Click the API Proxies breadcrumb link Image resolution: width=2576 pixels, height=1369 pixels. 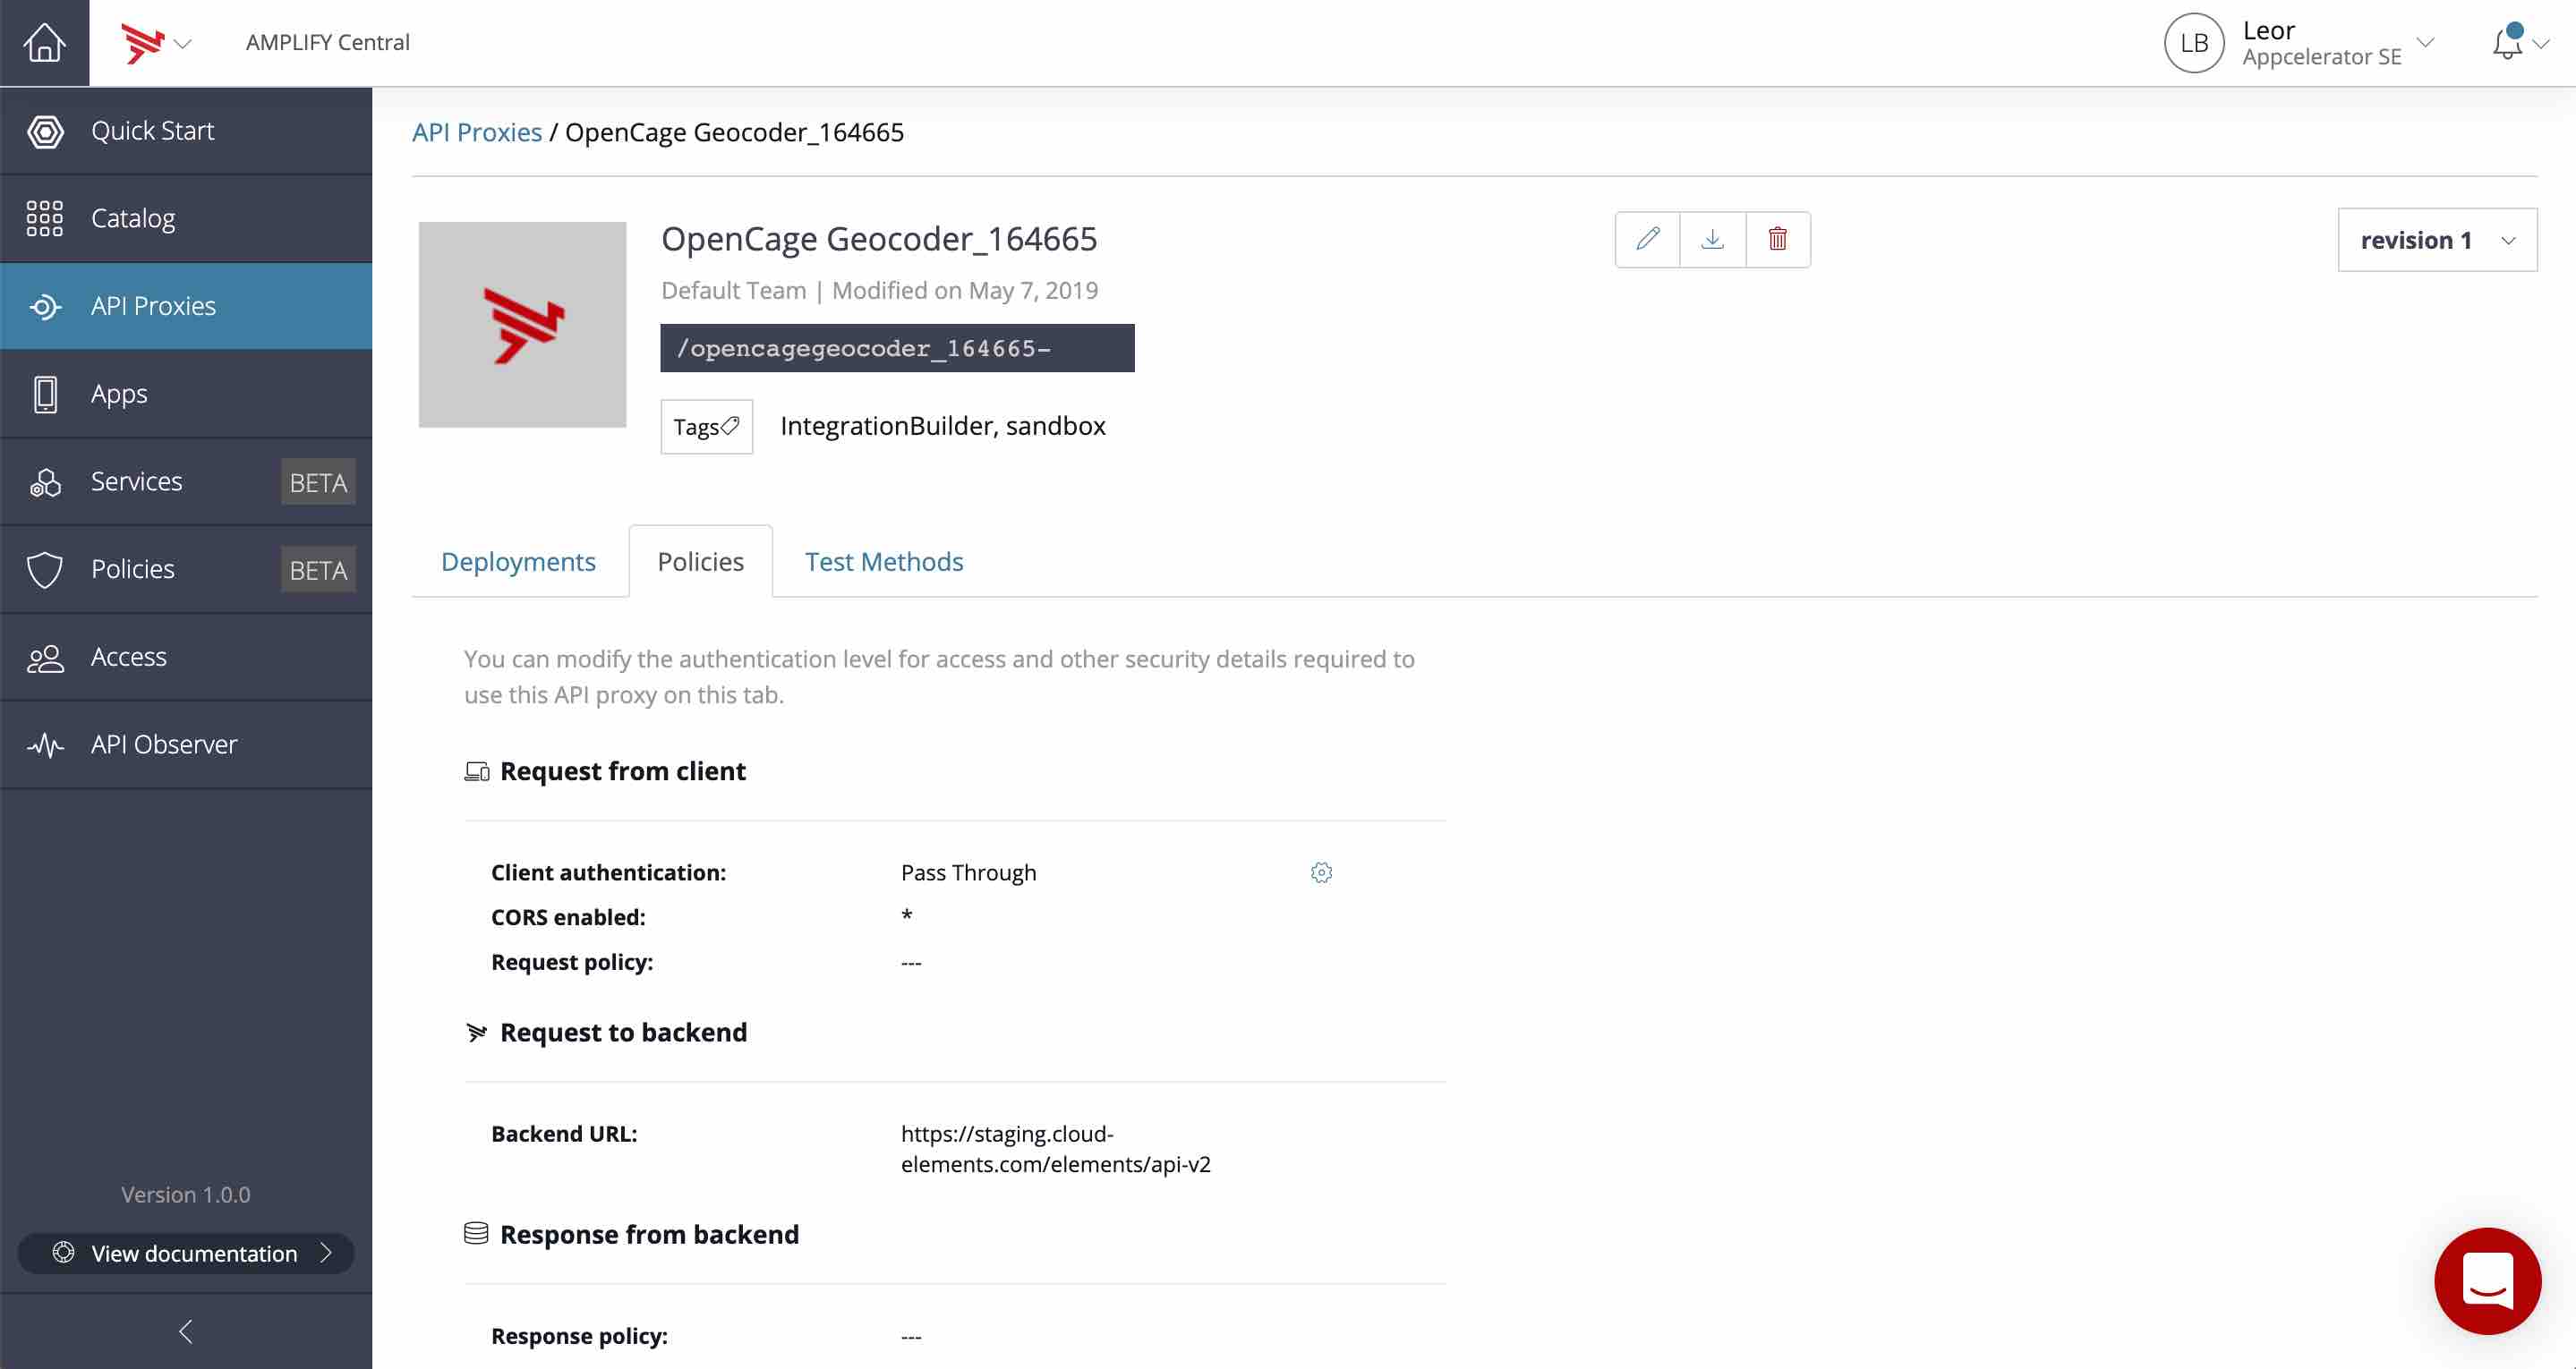[x=475, y=132]
